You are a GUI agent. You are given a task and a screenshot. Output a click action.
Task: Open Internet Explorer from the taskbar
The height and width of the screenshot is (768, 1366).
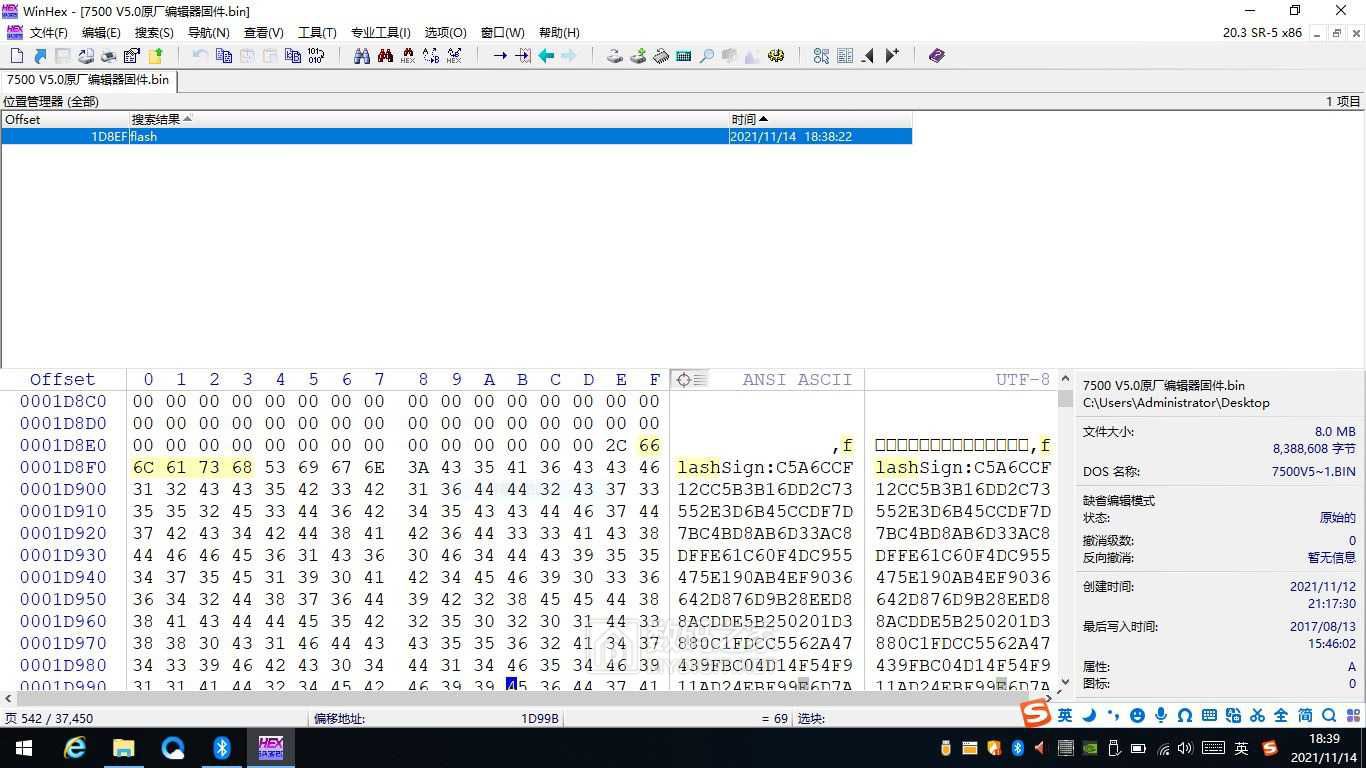(75, 748)
